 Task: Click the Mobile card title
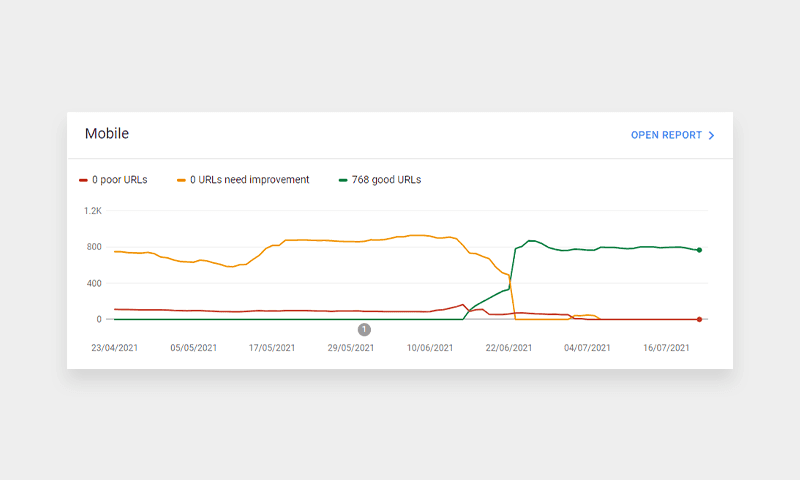tap(107, 134)
